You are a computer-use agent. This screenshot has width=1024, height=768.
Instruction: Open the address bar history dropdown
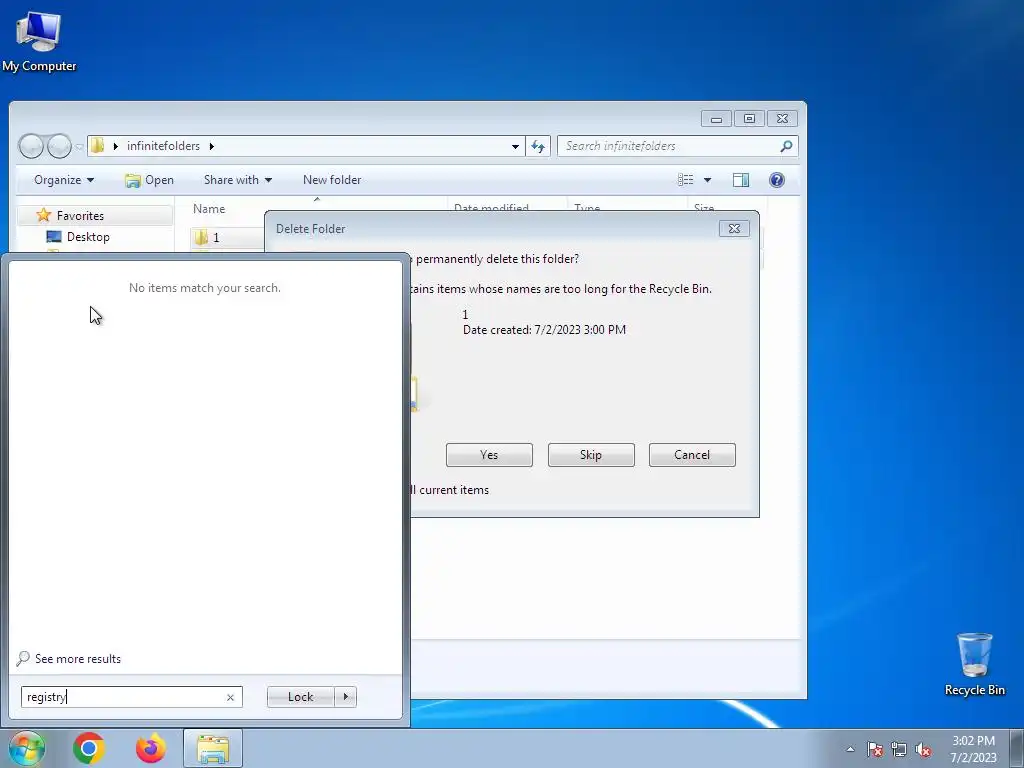pyautogui.click(x=515, y=146)
